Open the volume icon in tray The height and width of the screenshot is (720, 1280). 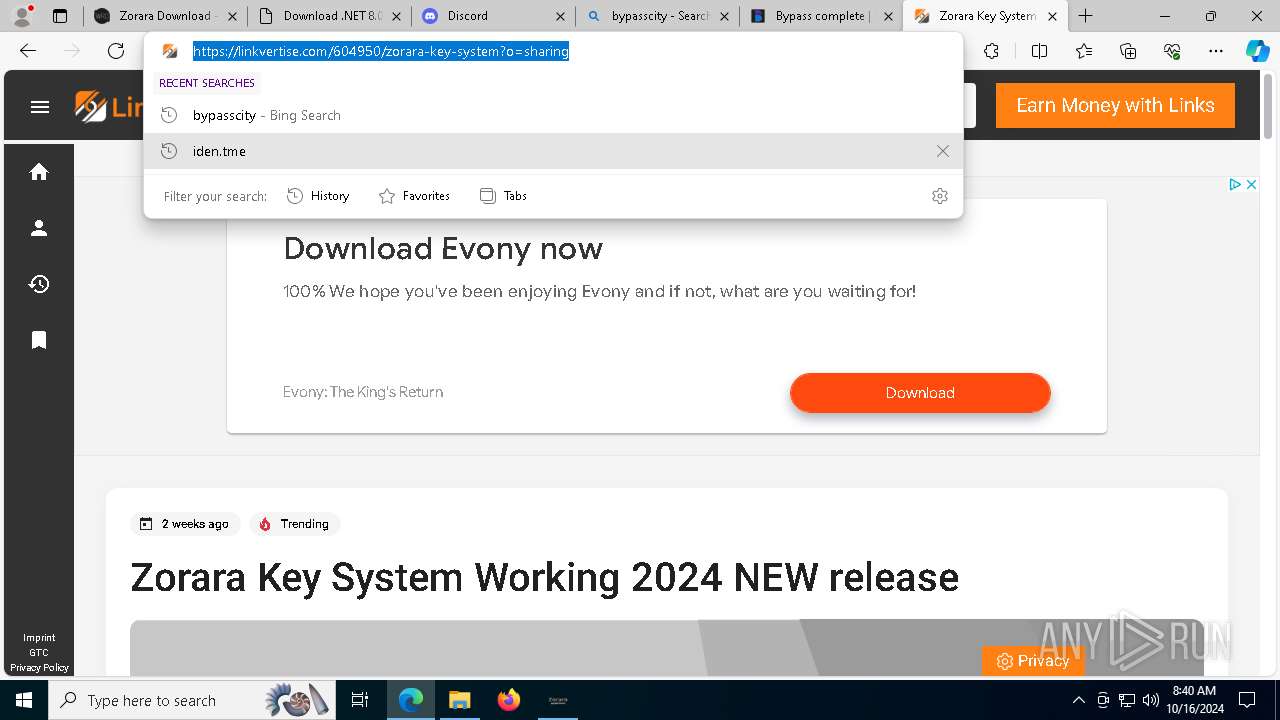click(1151, 700)
